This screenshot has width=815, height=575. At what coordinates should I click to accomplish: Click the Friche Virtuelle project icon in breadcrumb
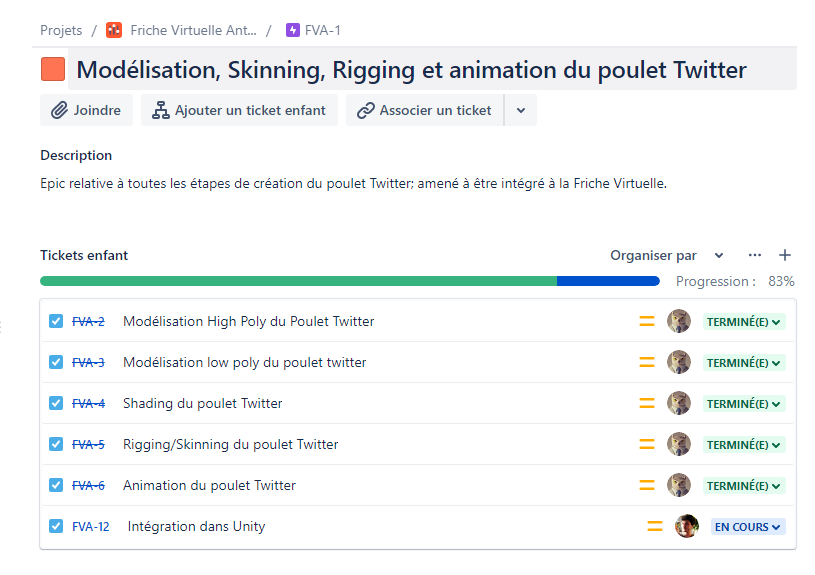click(x=114, y=30)
